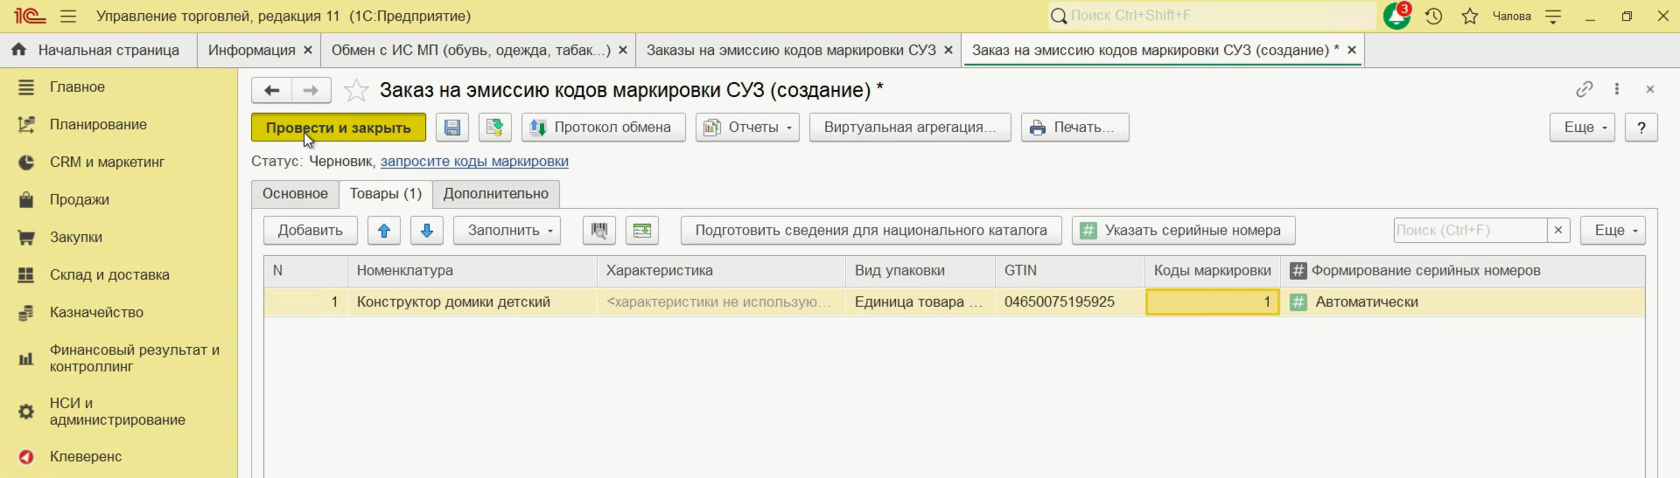
Task: Switch to Обмен с ИС МП tab
Action: (470, 50)
